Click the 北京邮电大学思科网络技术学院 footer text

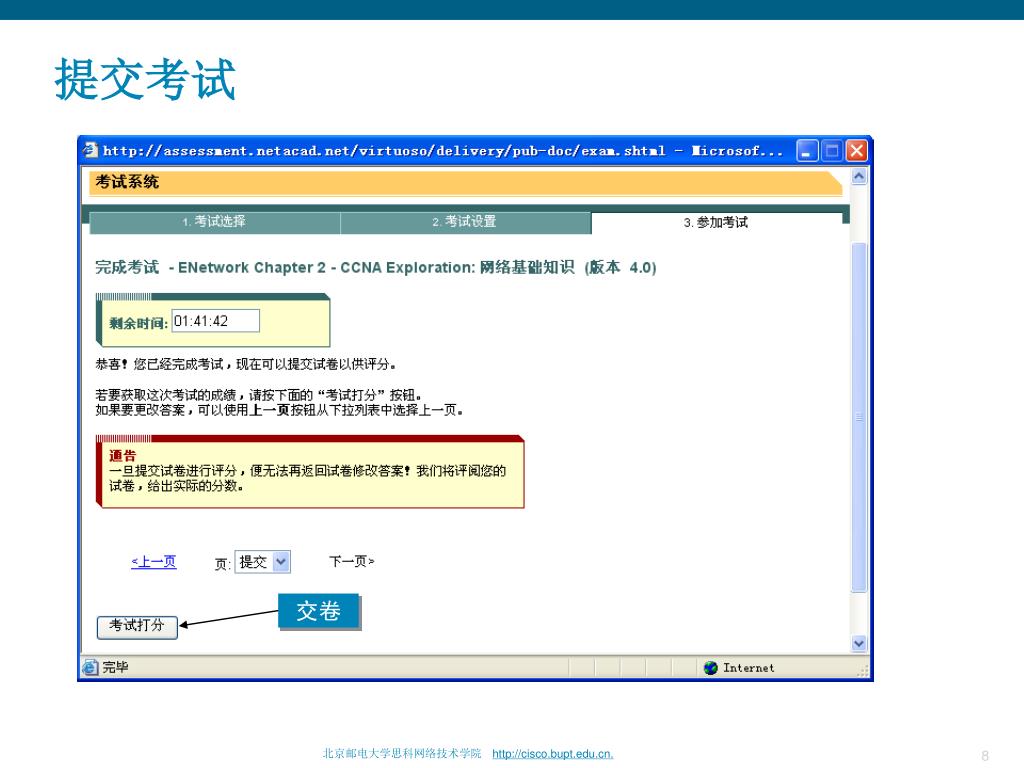point(402,753)
